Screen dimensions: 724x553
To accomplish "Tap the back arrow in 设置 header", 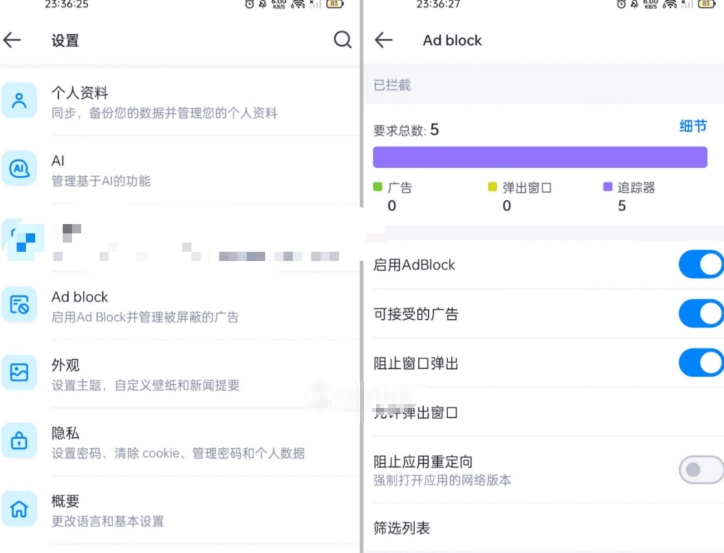I will click(x=13, y=40).
